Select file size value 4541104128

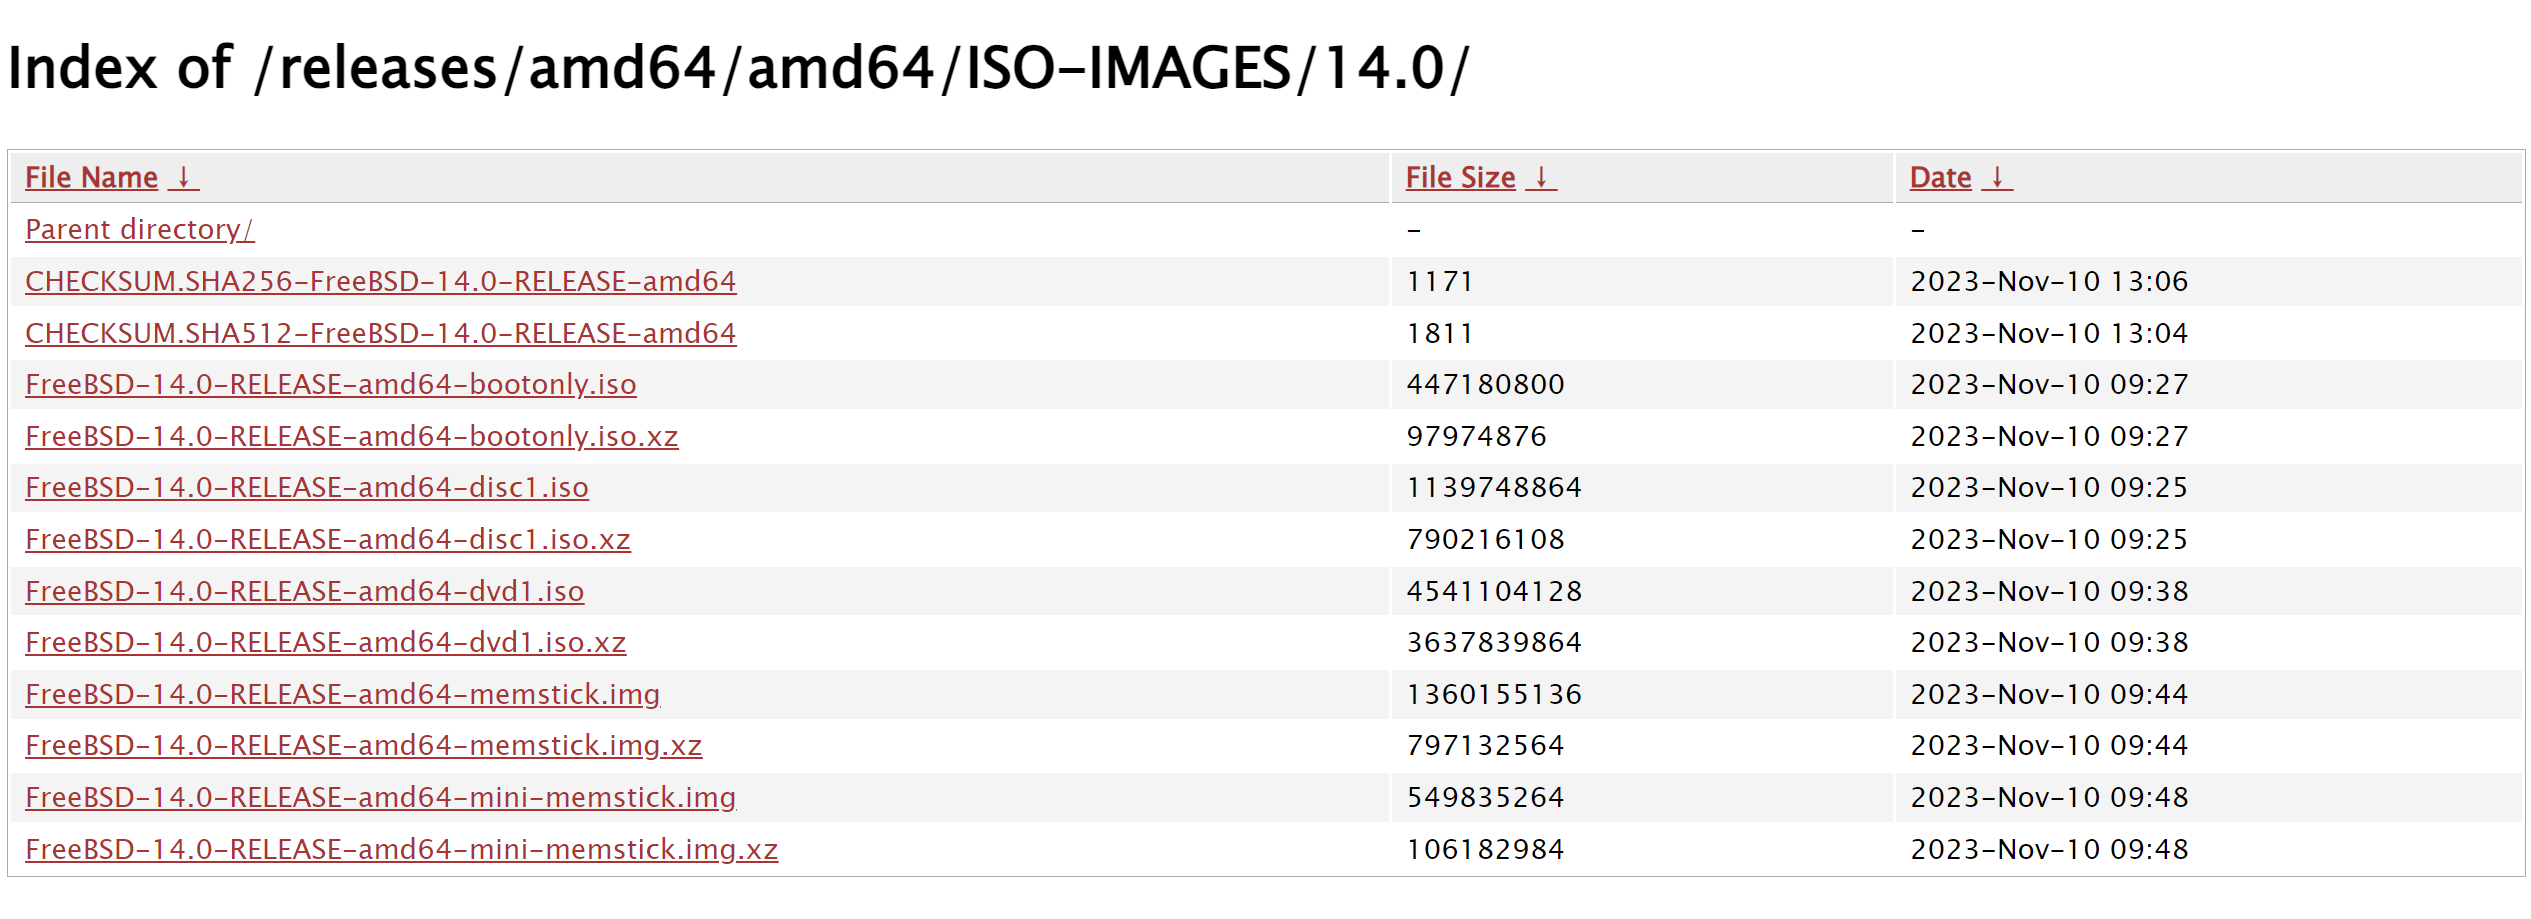pyautogui.click(x=1495, y=591)
